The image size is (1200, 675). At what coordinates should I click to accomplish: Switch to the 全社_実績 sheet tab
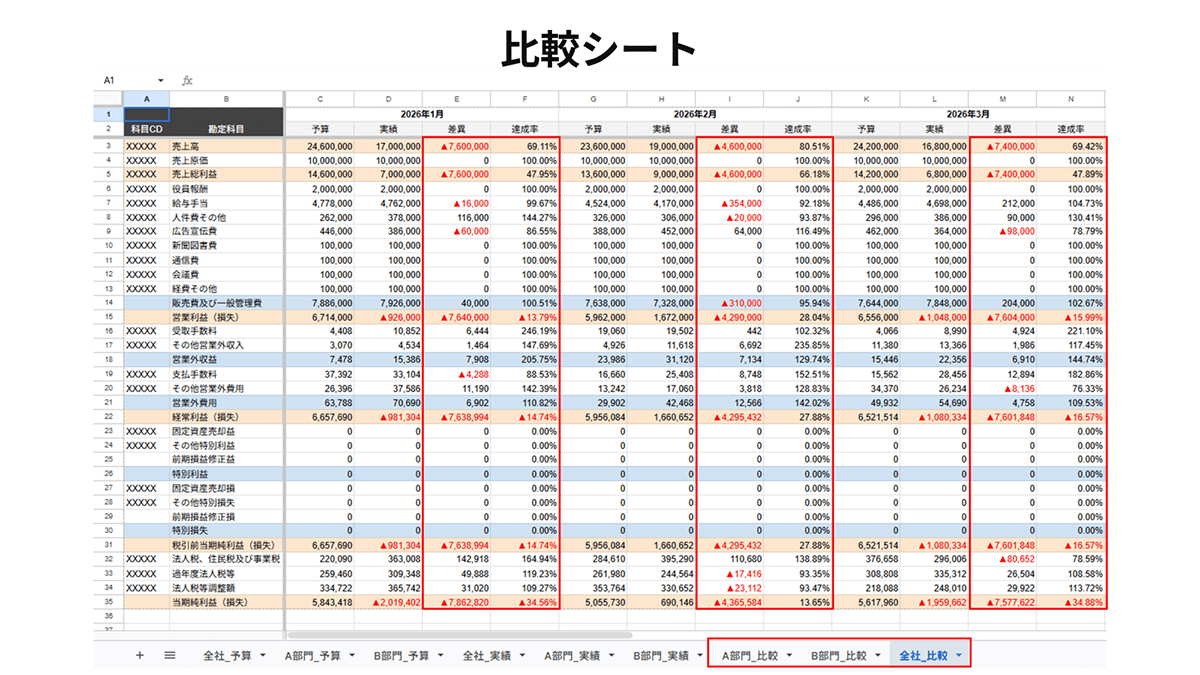tap(487, 656)
